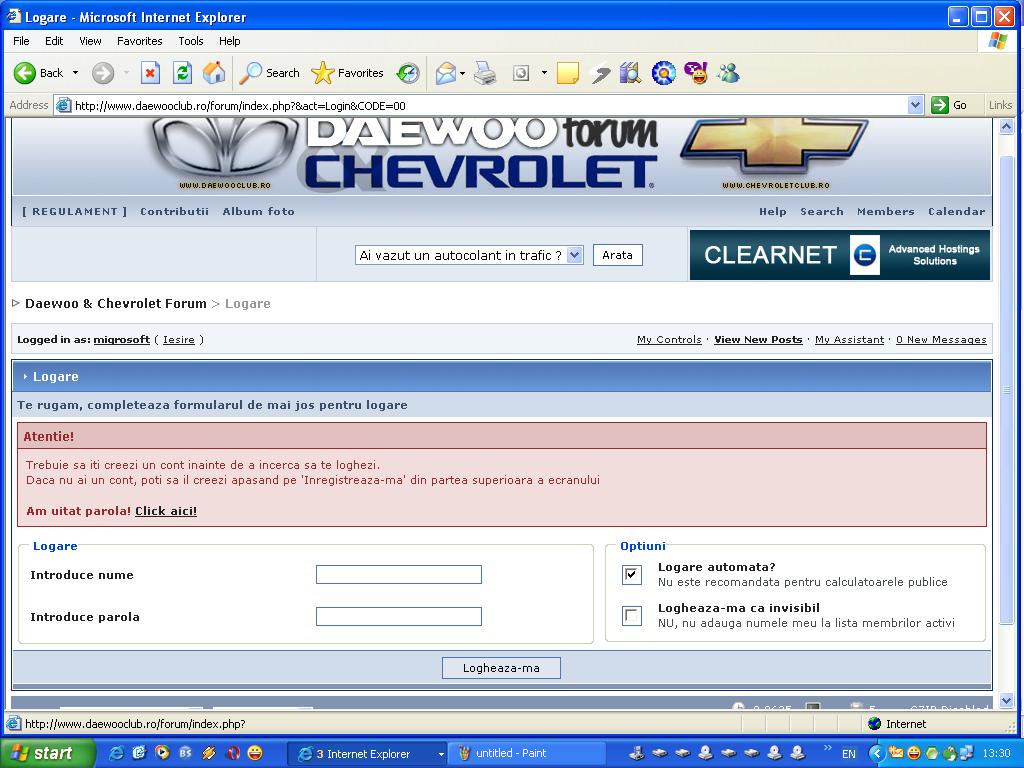Open the Tools menu
The image size is (1024, 768).
(190, 41)
